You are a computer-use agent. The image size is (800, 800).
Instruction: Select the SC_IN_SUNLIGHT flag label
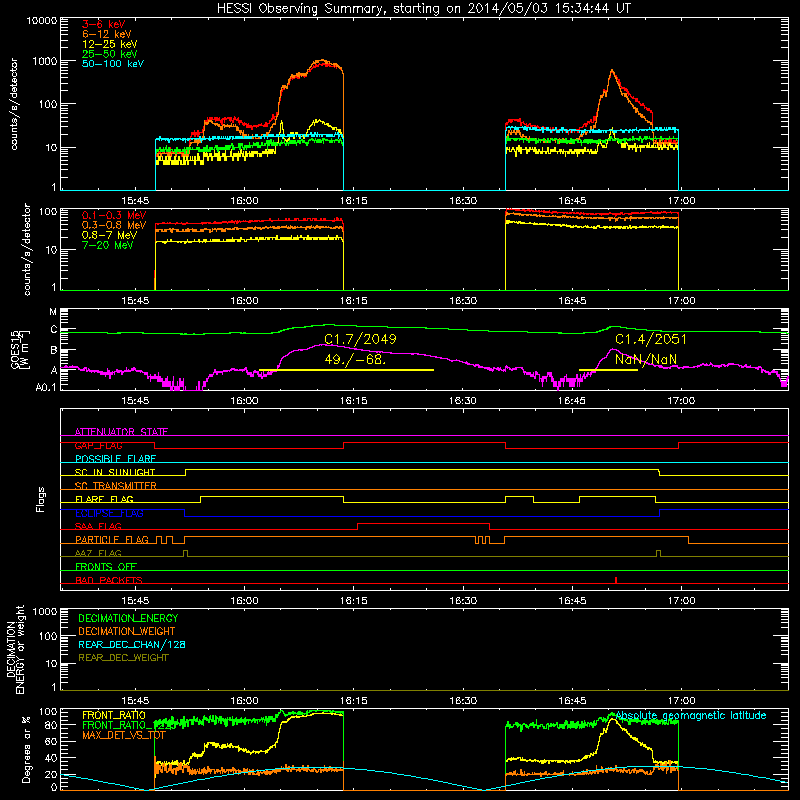(x=115, y=472)
